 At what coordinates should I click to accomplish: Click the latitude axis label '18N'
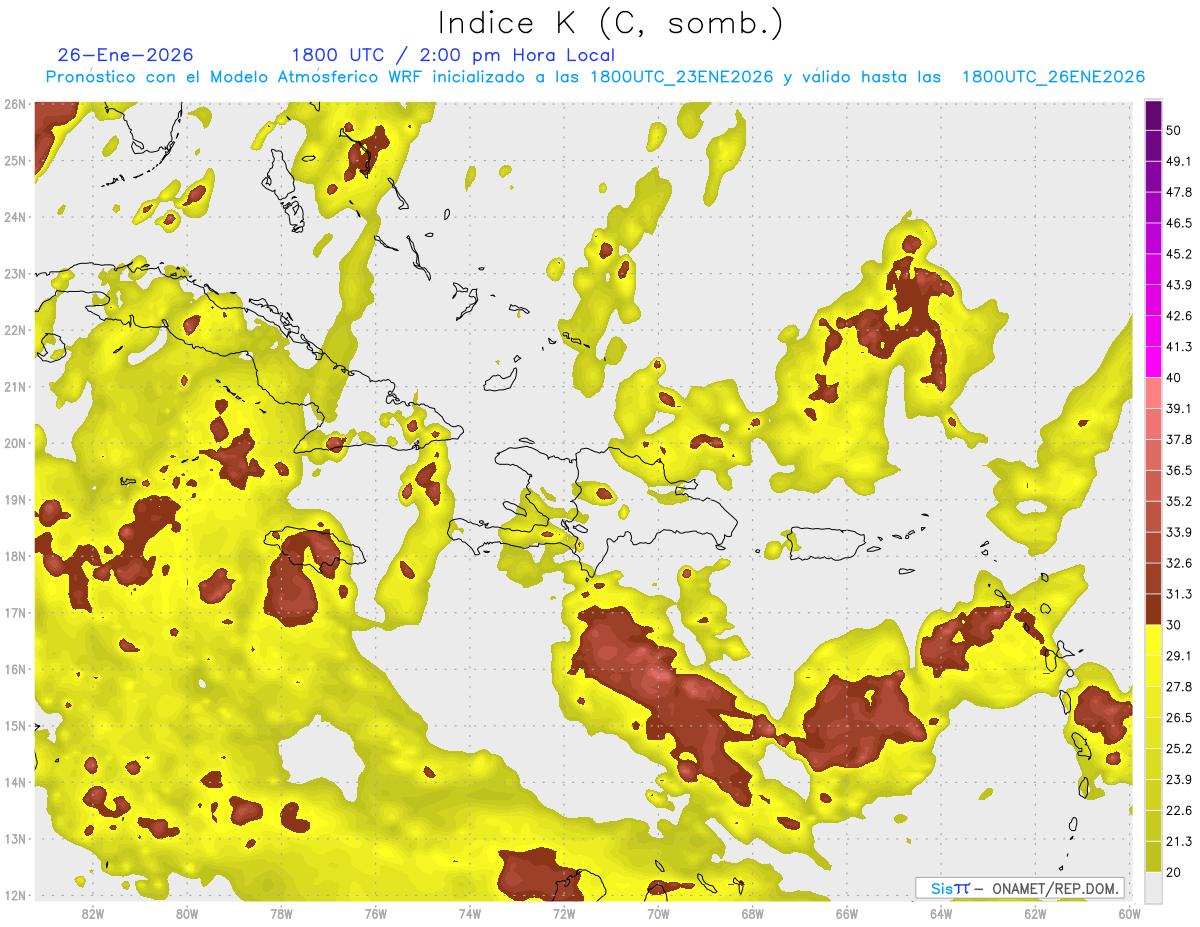click(x=15, y=556)
